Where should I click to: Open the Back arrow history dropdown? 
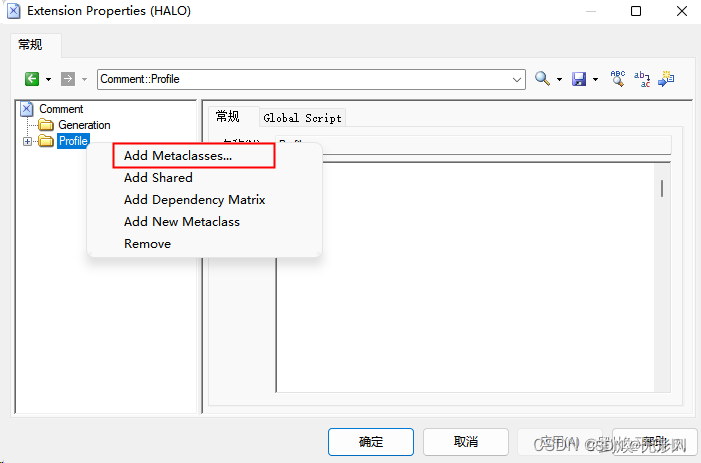pos(48,80)
